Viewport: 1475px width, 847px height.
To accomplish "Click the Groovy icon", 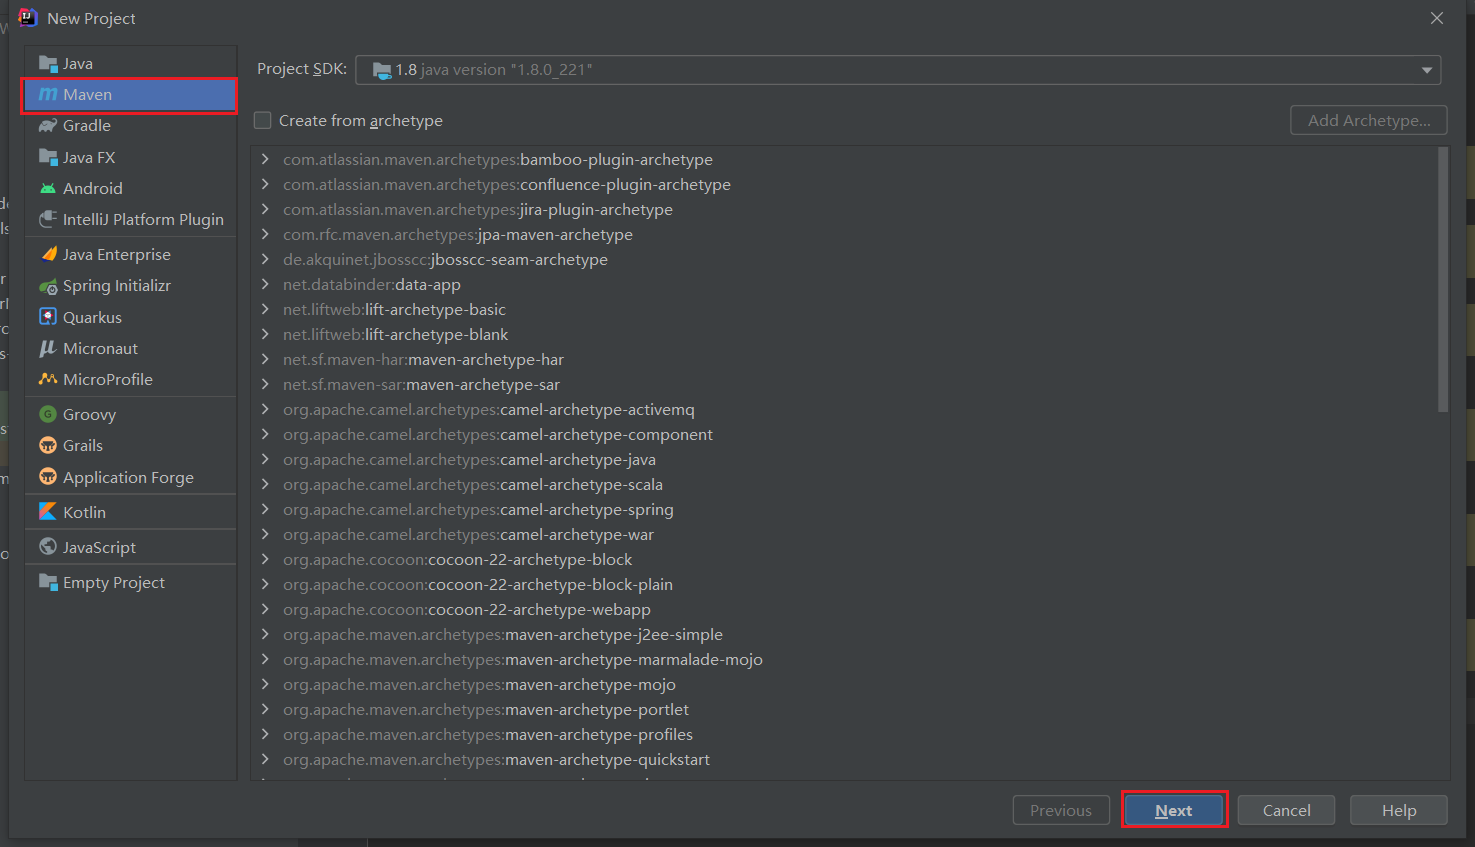I will [48, 414].
